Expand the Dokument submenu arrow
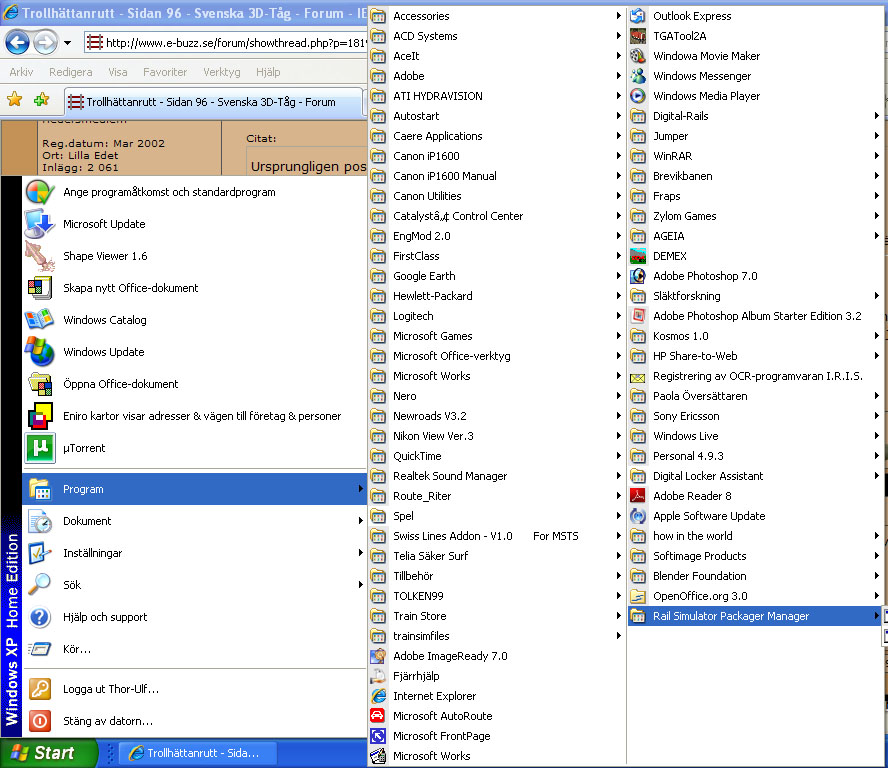 point(360,521)
